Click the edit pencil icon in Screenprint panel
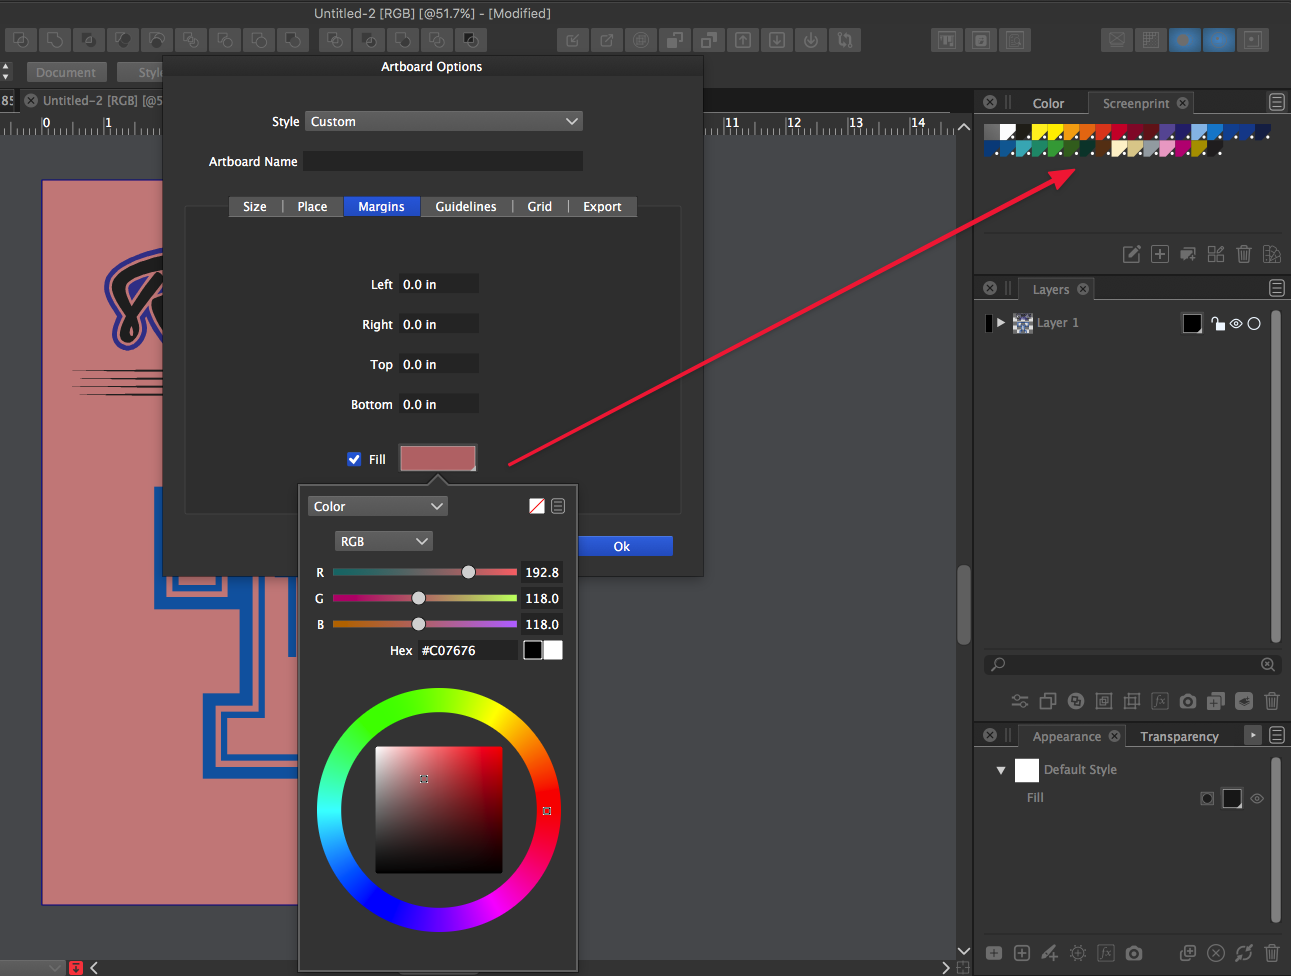1291x976 pixels. (x=1131, y=254)
